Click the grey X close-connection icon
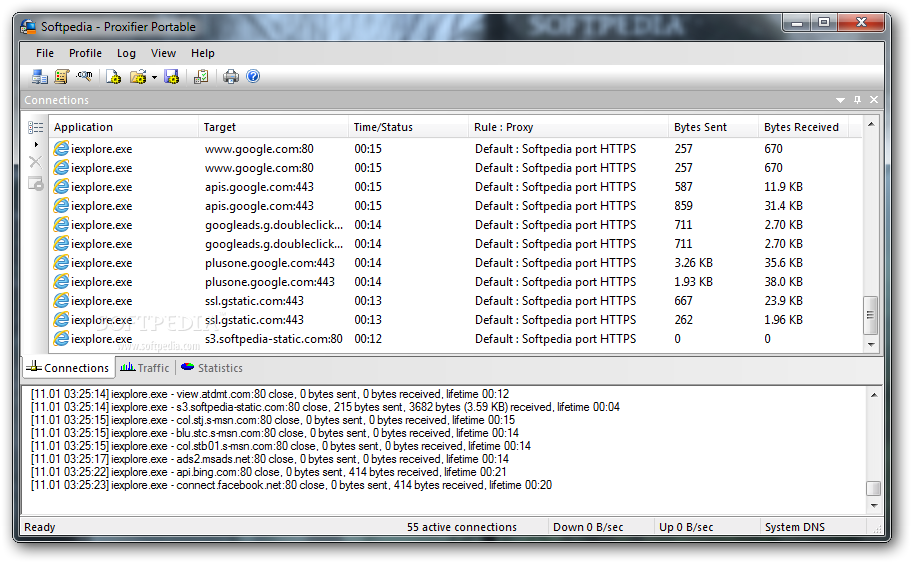 point(35,162)
